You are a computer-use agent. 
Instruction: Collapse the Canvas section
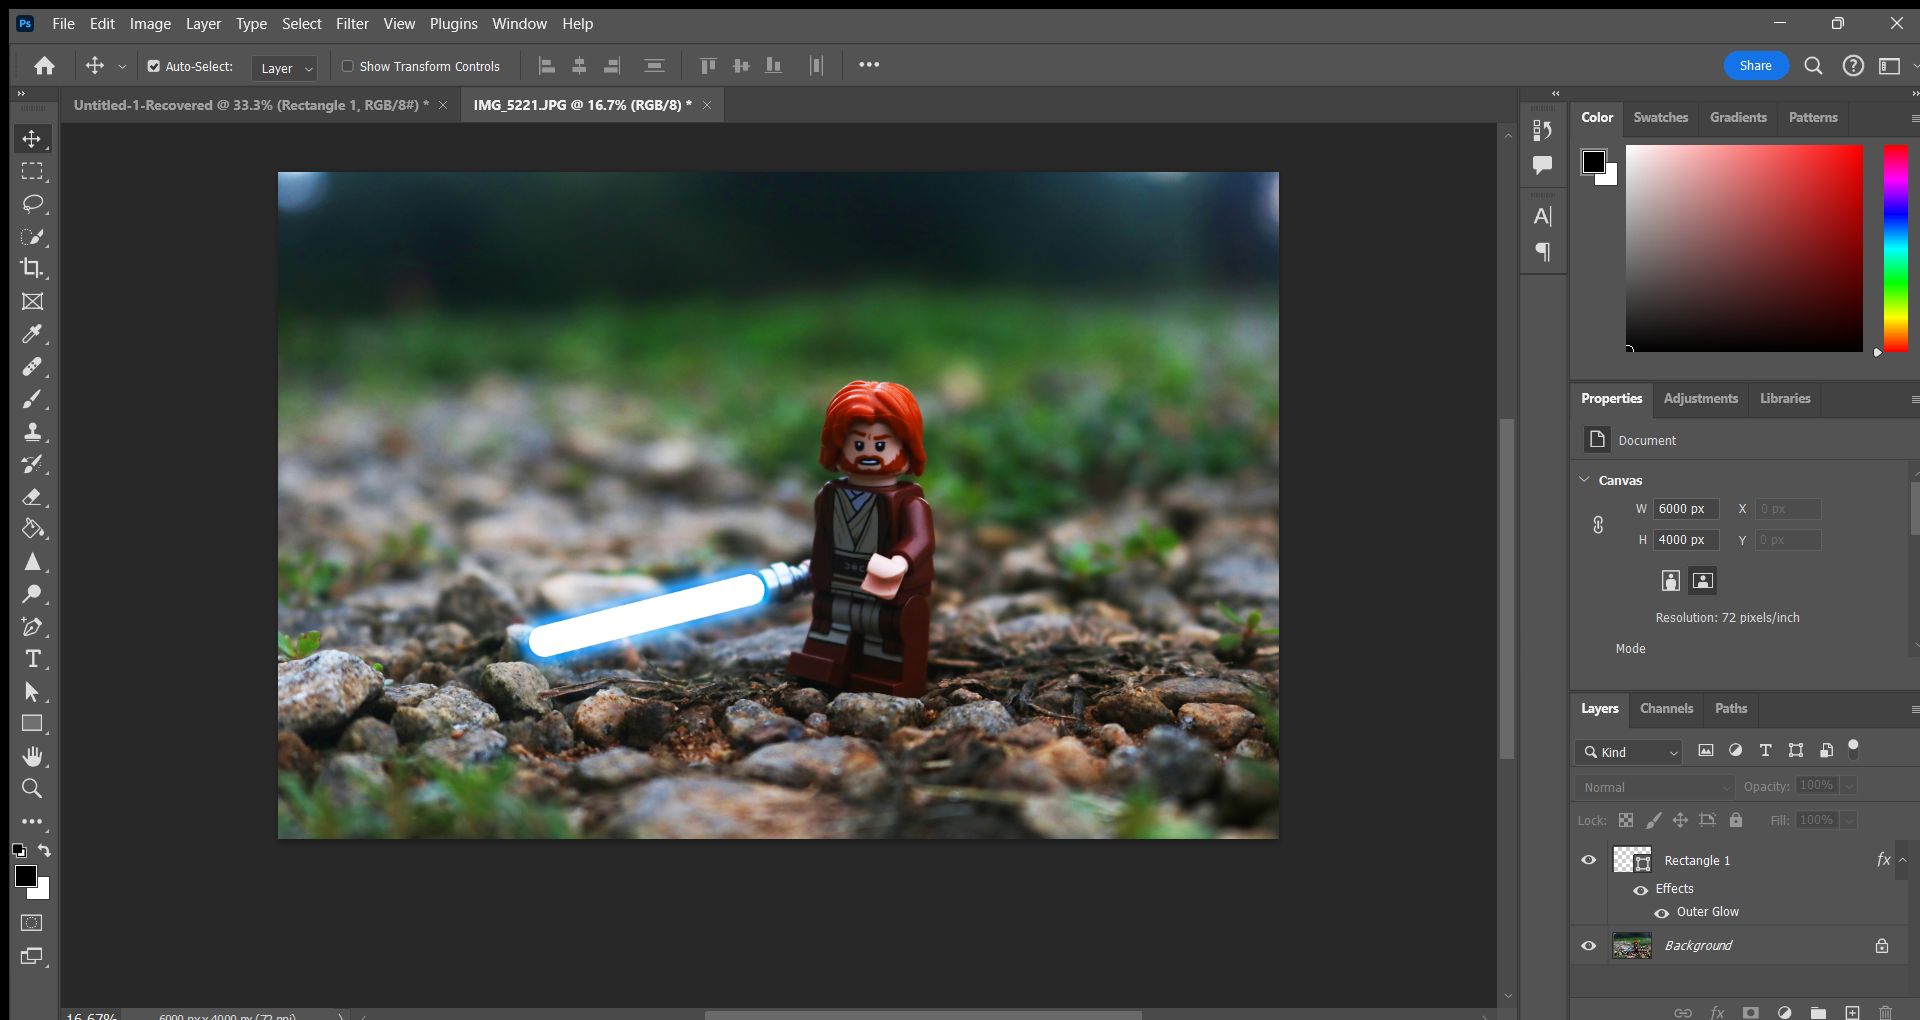tap(1584, 480)
